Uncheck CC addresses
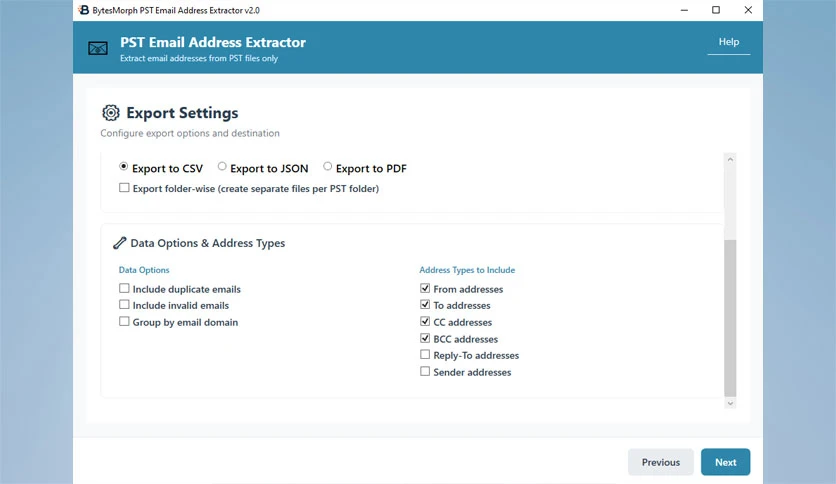This screenshot has width=836, height=484. click(425, 321)
